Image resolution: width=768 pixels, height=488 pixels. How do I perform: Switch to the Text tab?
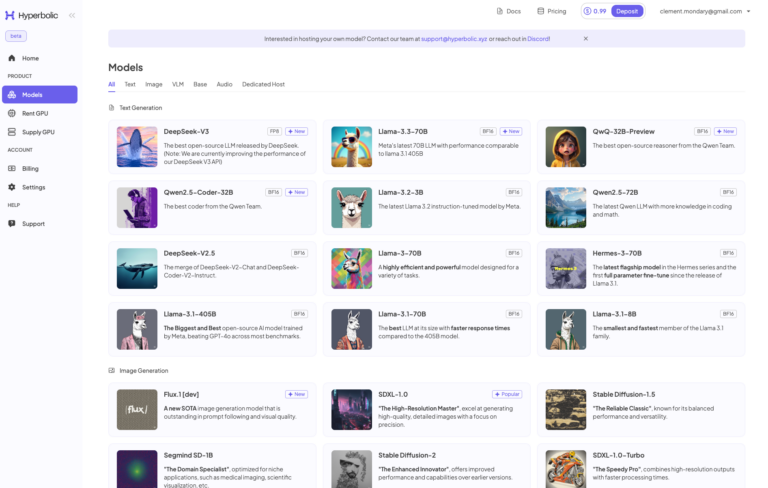click(x=130, y=84)
